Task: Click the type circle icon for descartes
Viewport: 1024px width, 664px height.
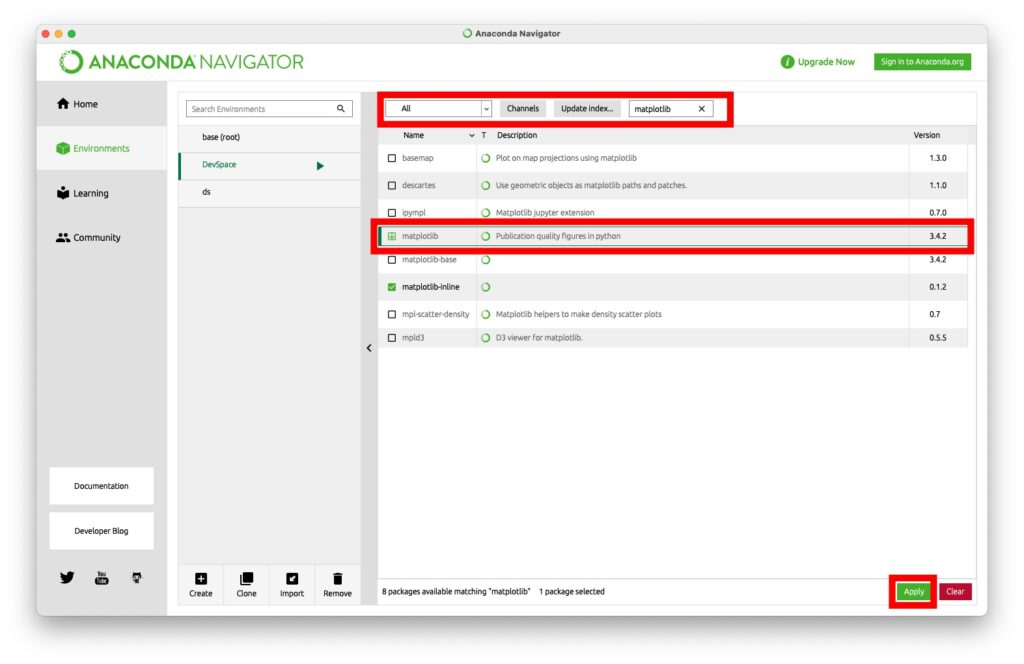Action: [x=485, y=185]
